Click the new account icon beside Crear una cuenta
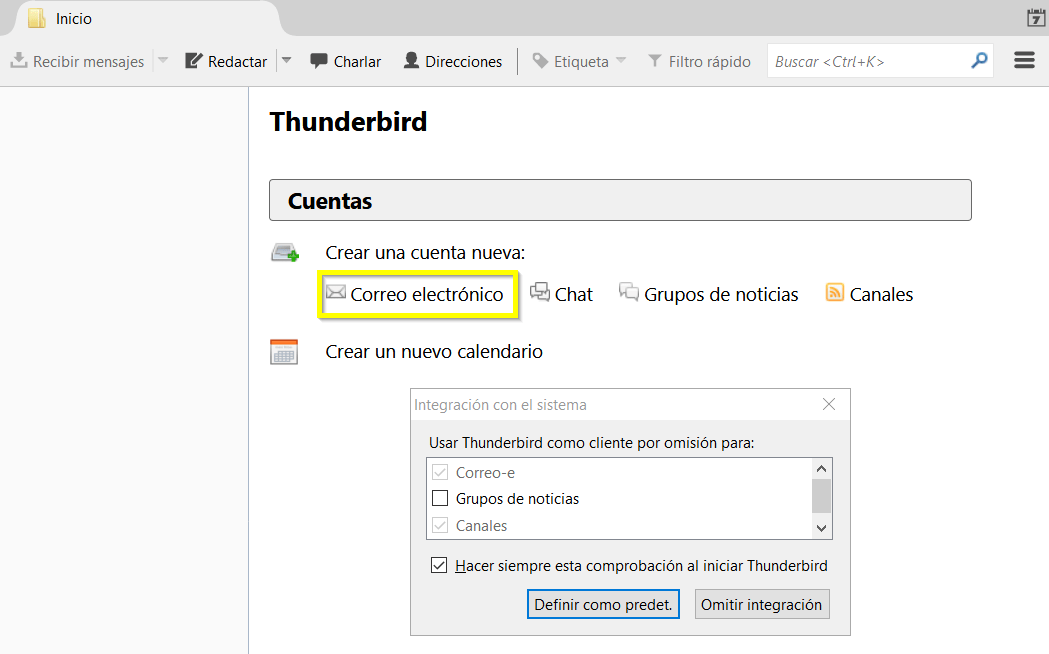 pyautogui.click(x=285, y=253)
